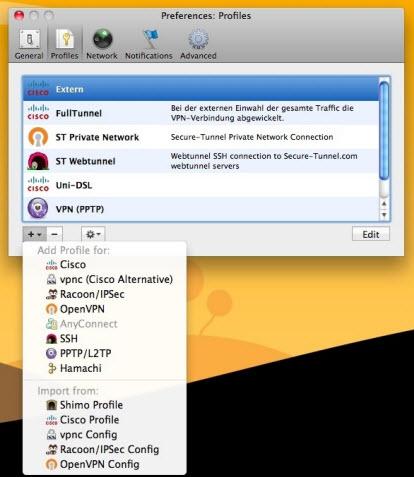Open the General preferences pane
414x477 pixels.
pos(29,44)
